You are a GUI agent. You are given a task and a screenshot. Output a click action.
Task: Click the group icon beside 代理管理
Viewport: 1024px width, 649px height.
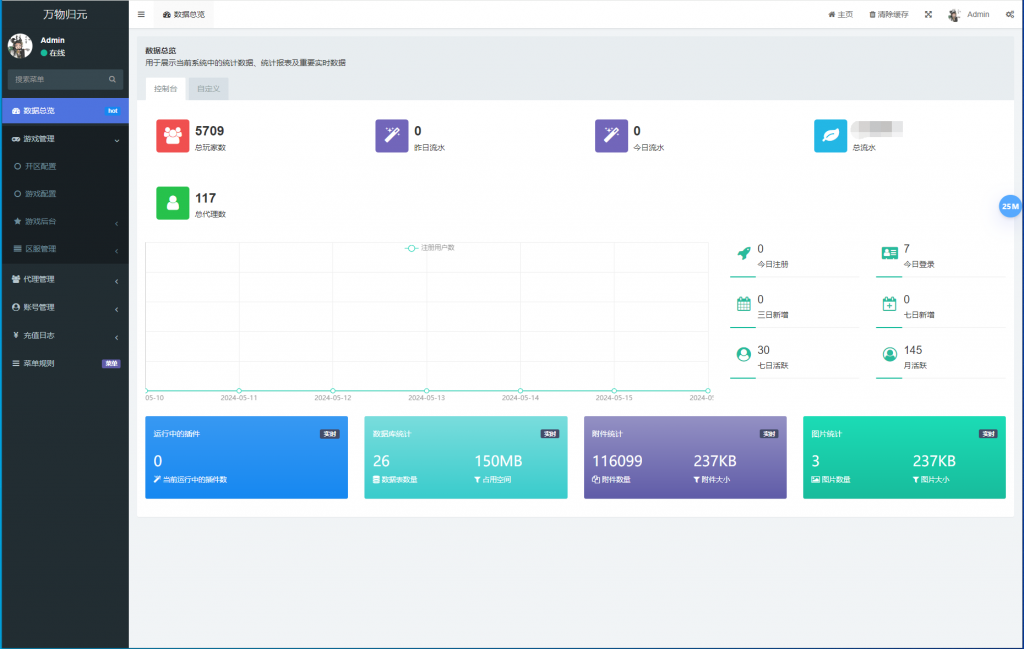click(x=16, y=279)
